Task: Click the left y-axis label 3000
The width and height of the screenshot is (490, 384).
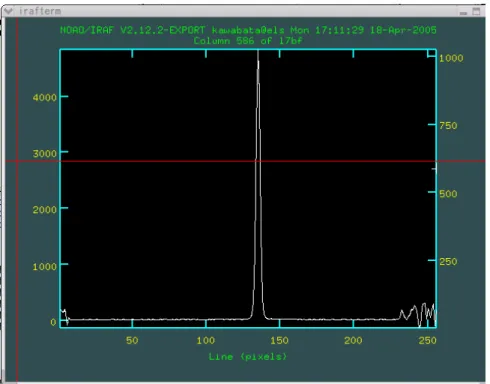Action: point(45,154)
